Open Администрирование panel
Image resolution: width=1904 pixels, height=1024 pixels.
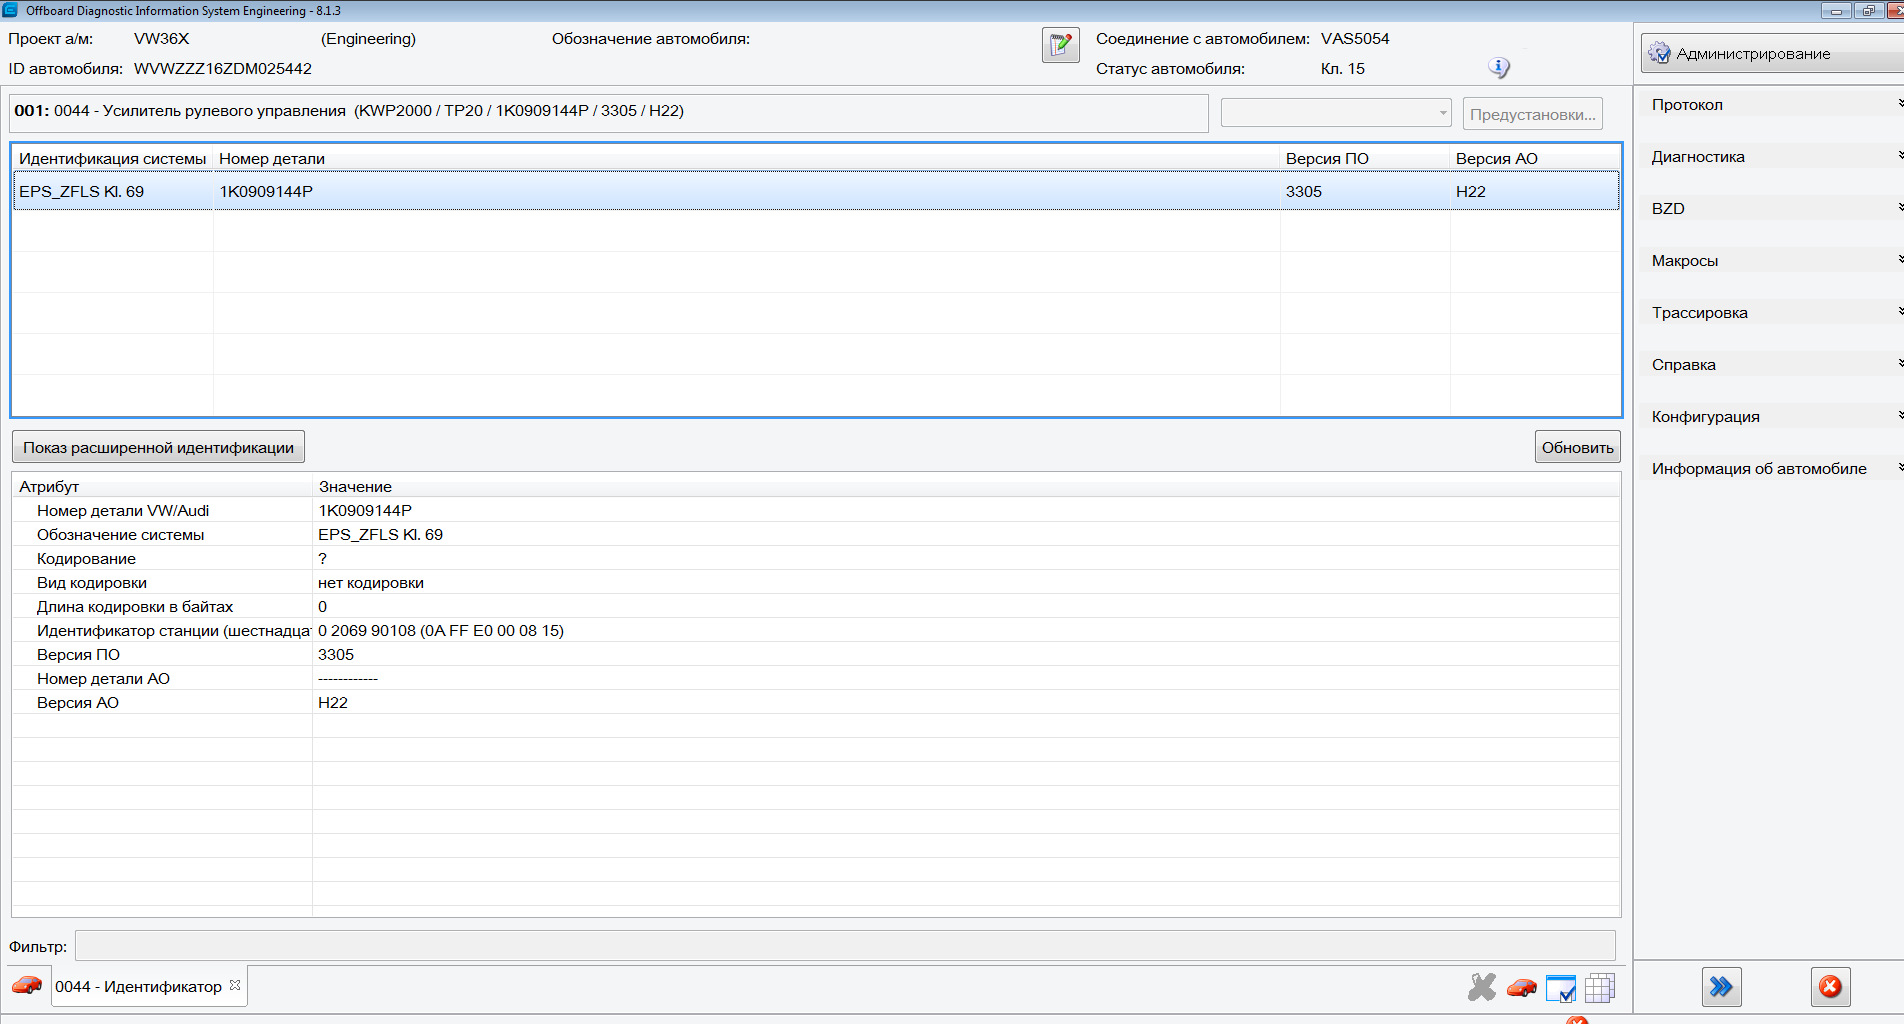click(1772, 54)
